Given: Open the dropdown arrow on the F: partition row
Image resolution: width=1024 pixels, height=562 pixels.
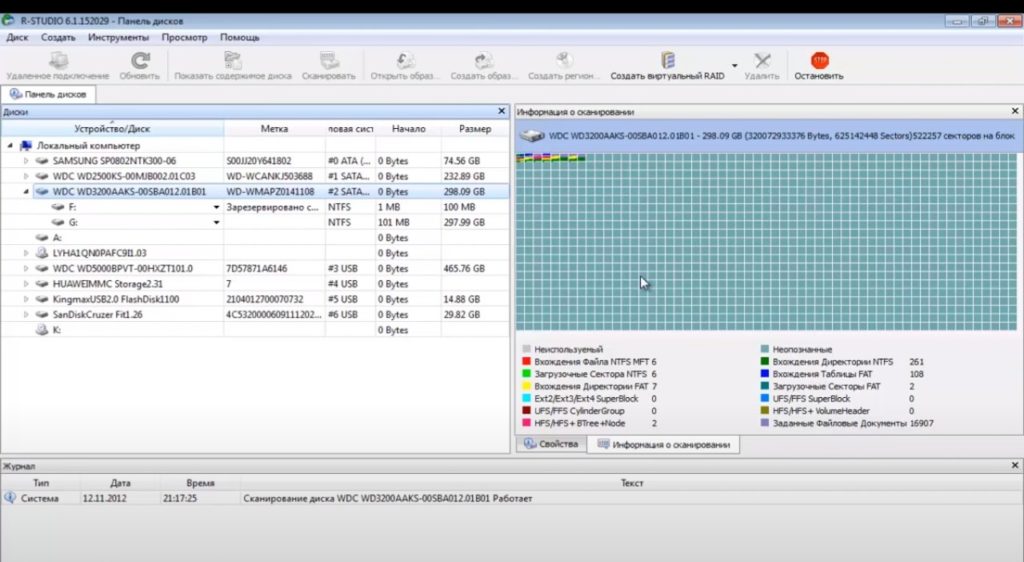Looking at the screenshot, I should coord(217,207).
